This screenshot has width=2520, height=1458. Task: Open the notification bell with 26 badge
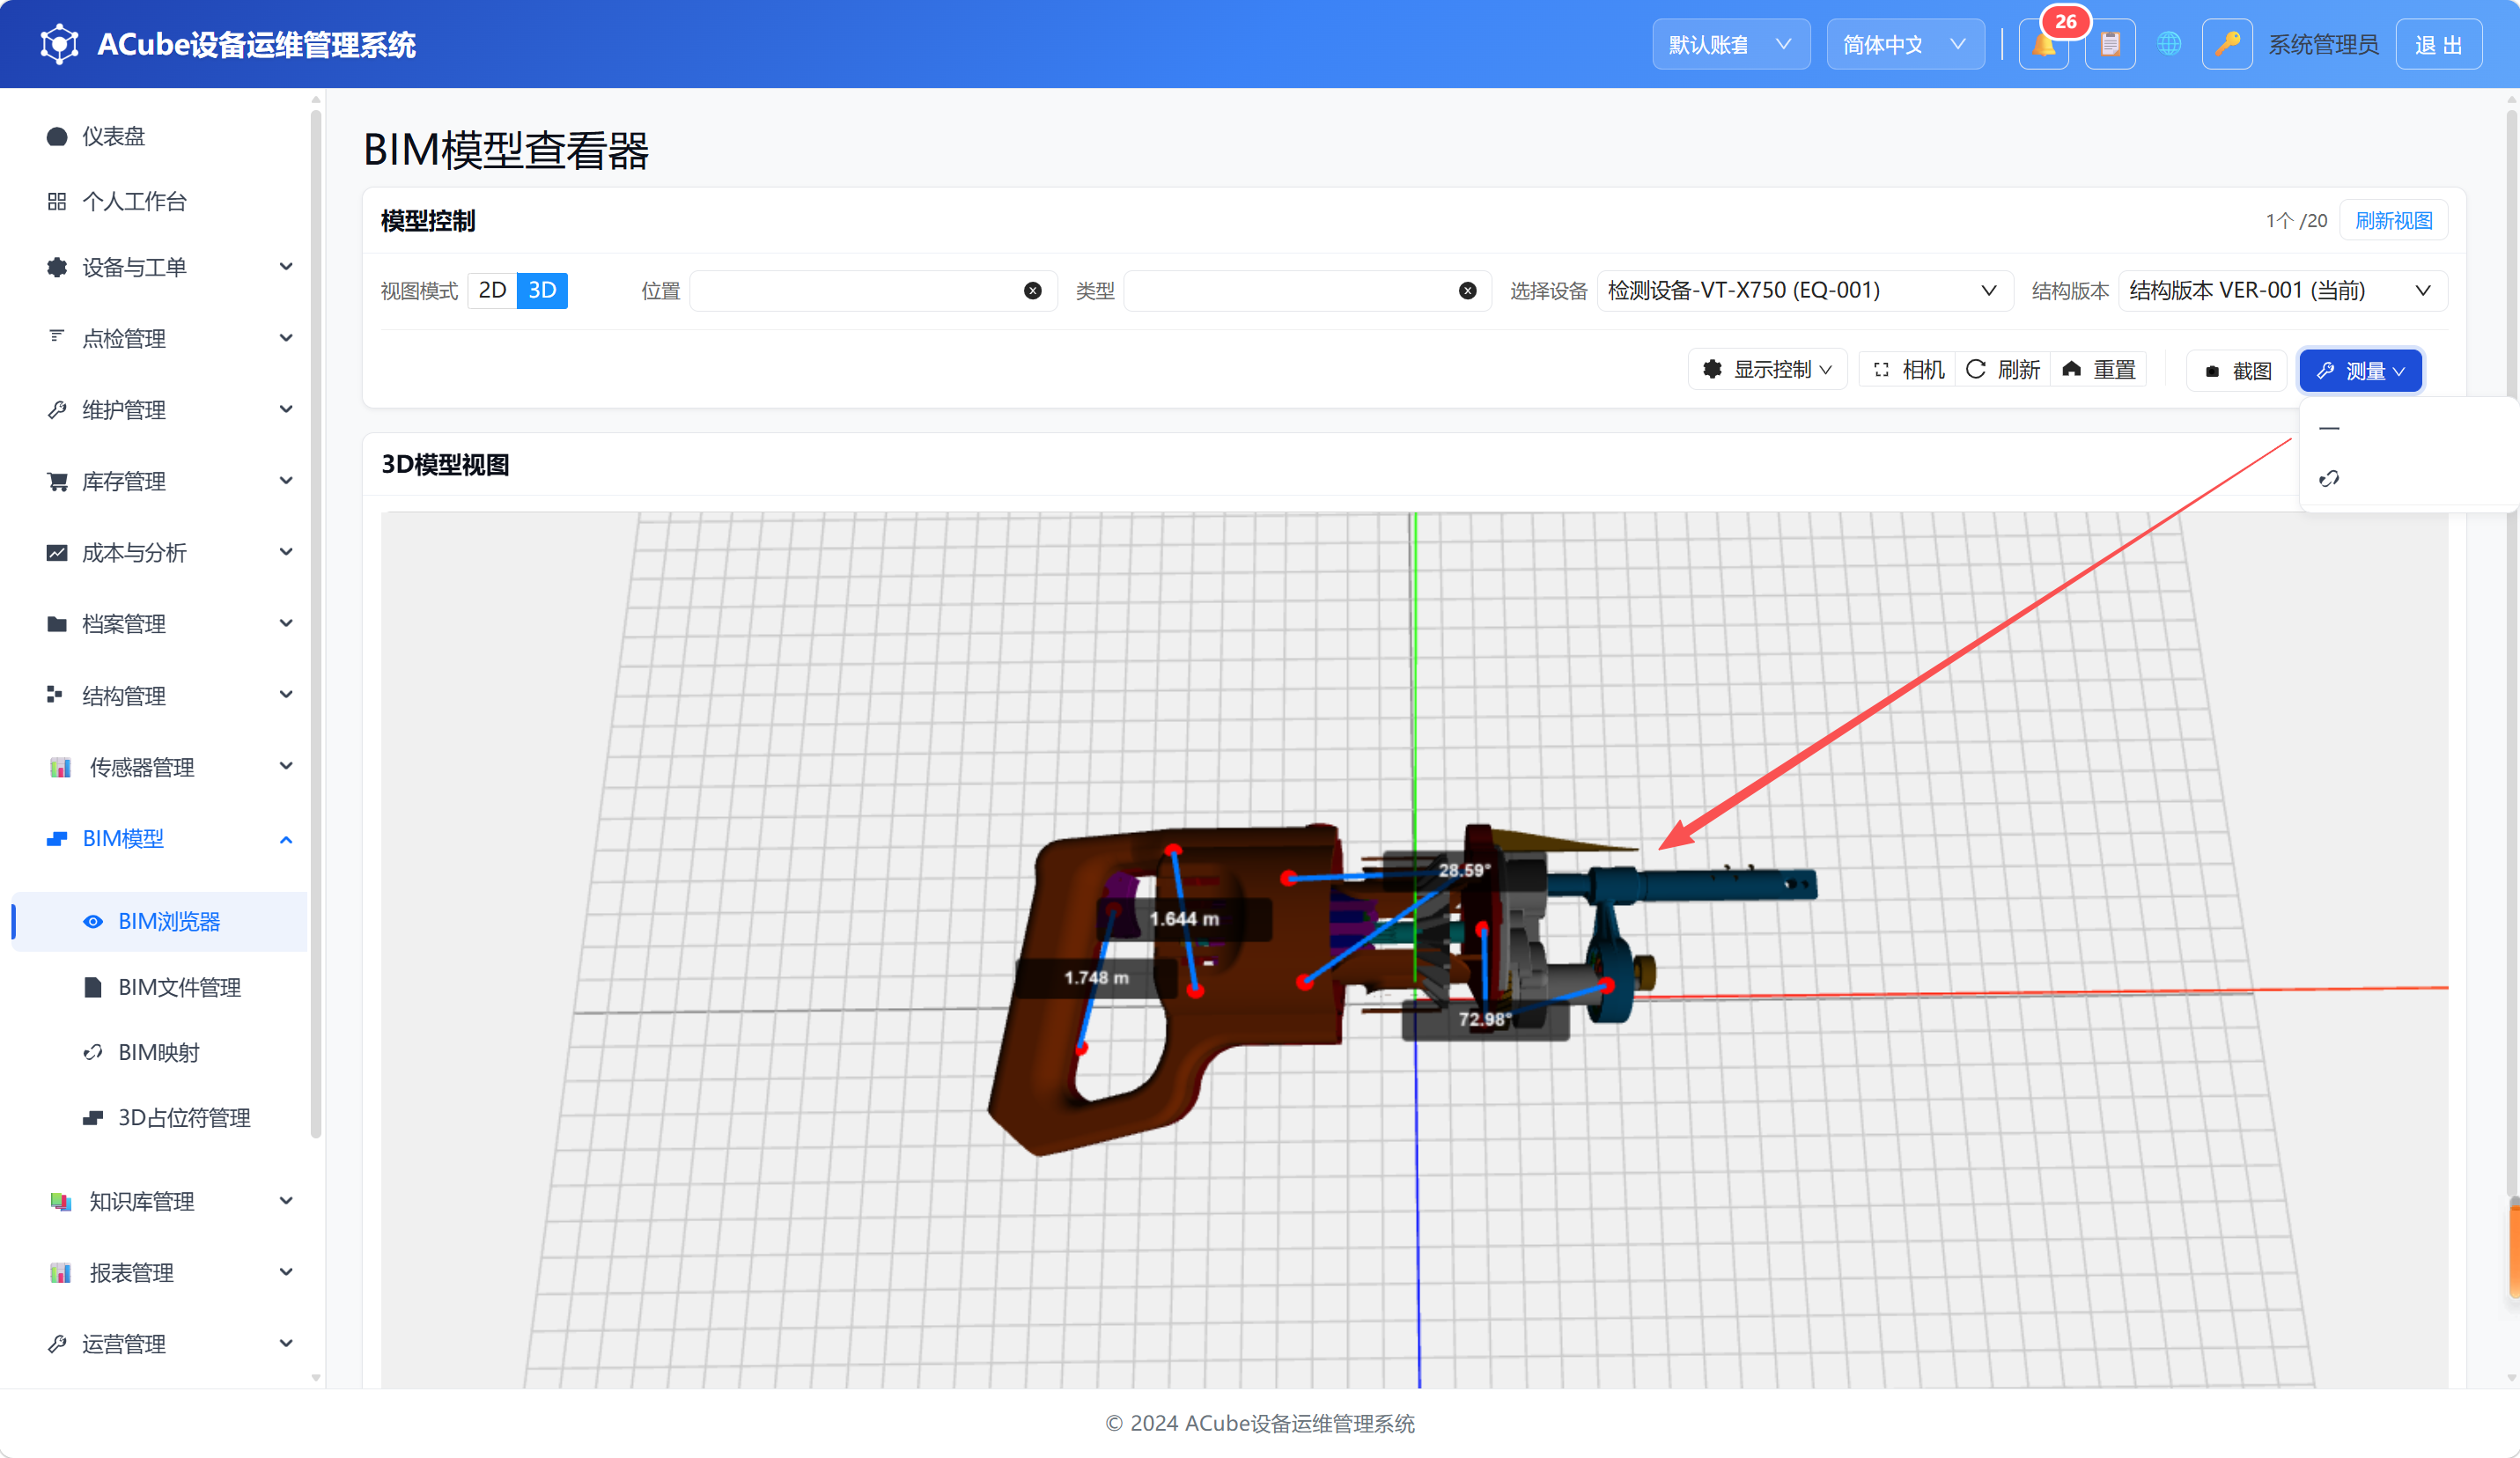point(2044,45)
